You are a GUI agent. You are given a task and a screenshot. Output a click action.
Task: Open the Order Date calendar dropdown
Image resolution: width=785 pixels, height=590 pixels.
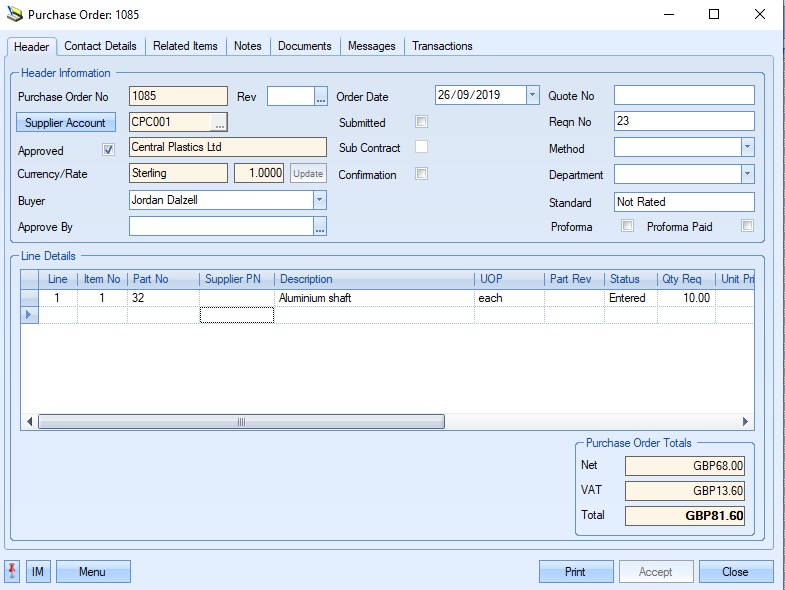pyautogui.click(x=533, y=96)
